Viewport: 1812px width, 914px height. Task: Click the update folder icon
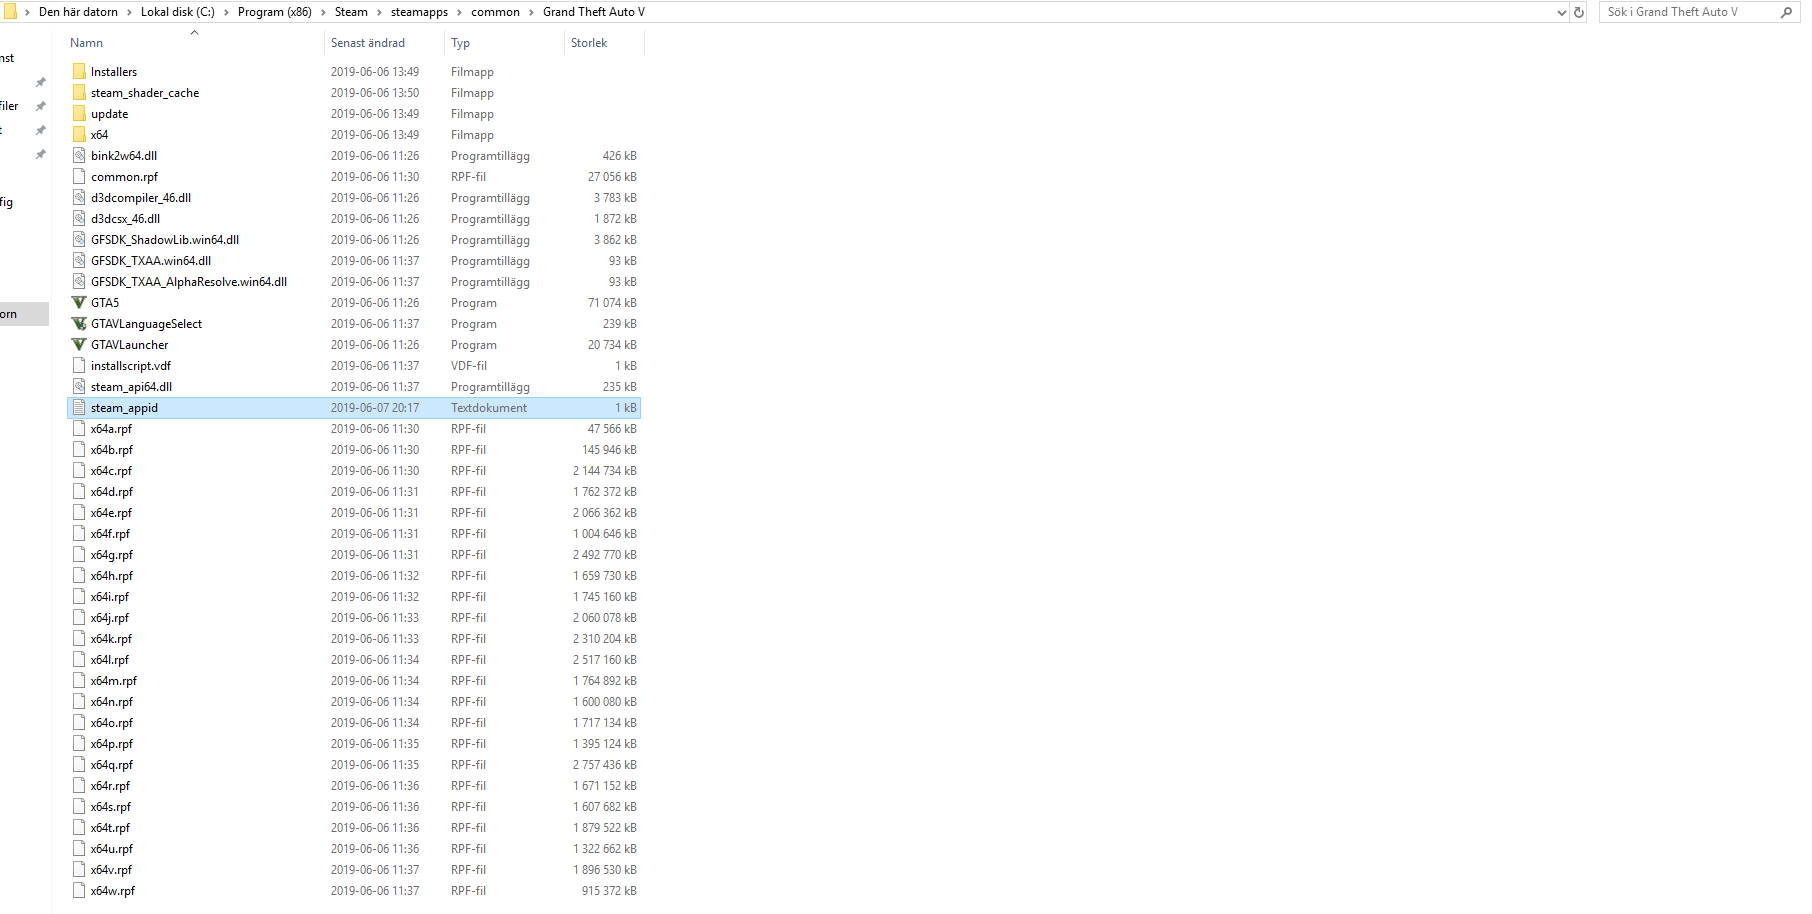click(x=79, y=114)
